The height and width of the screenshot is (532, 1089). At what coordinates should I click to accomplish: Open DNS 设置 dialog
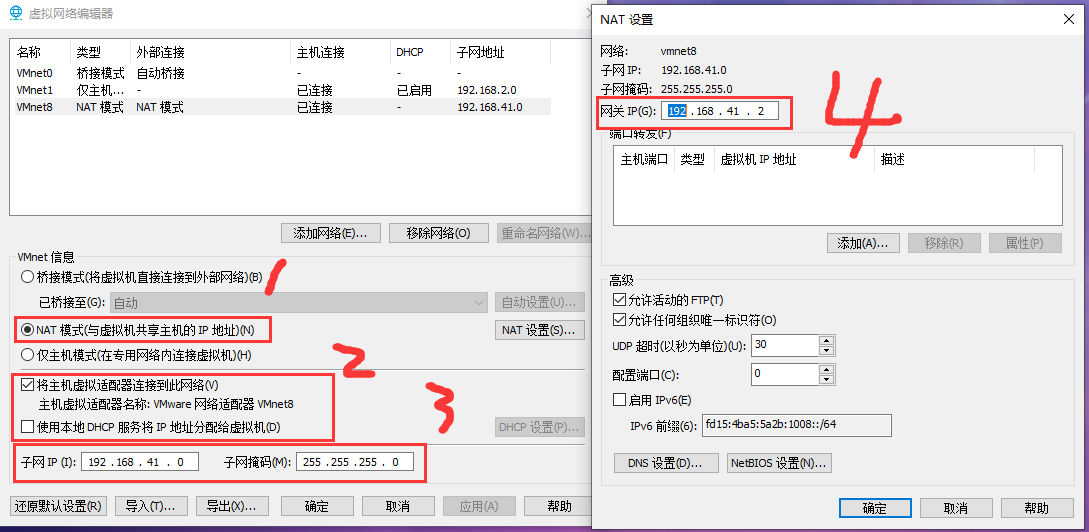[666, 463]
